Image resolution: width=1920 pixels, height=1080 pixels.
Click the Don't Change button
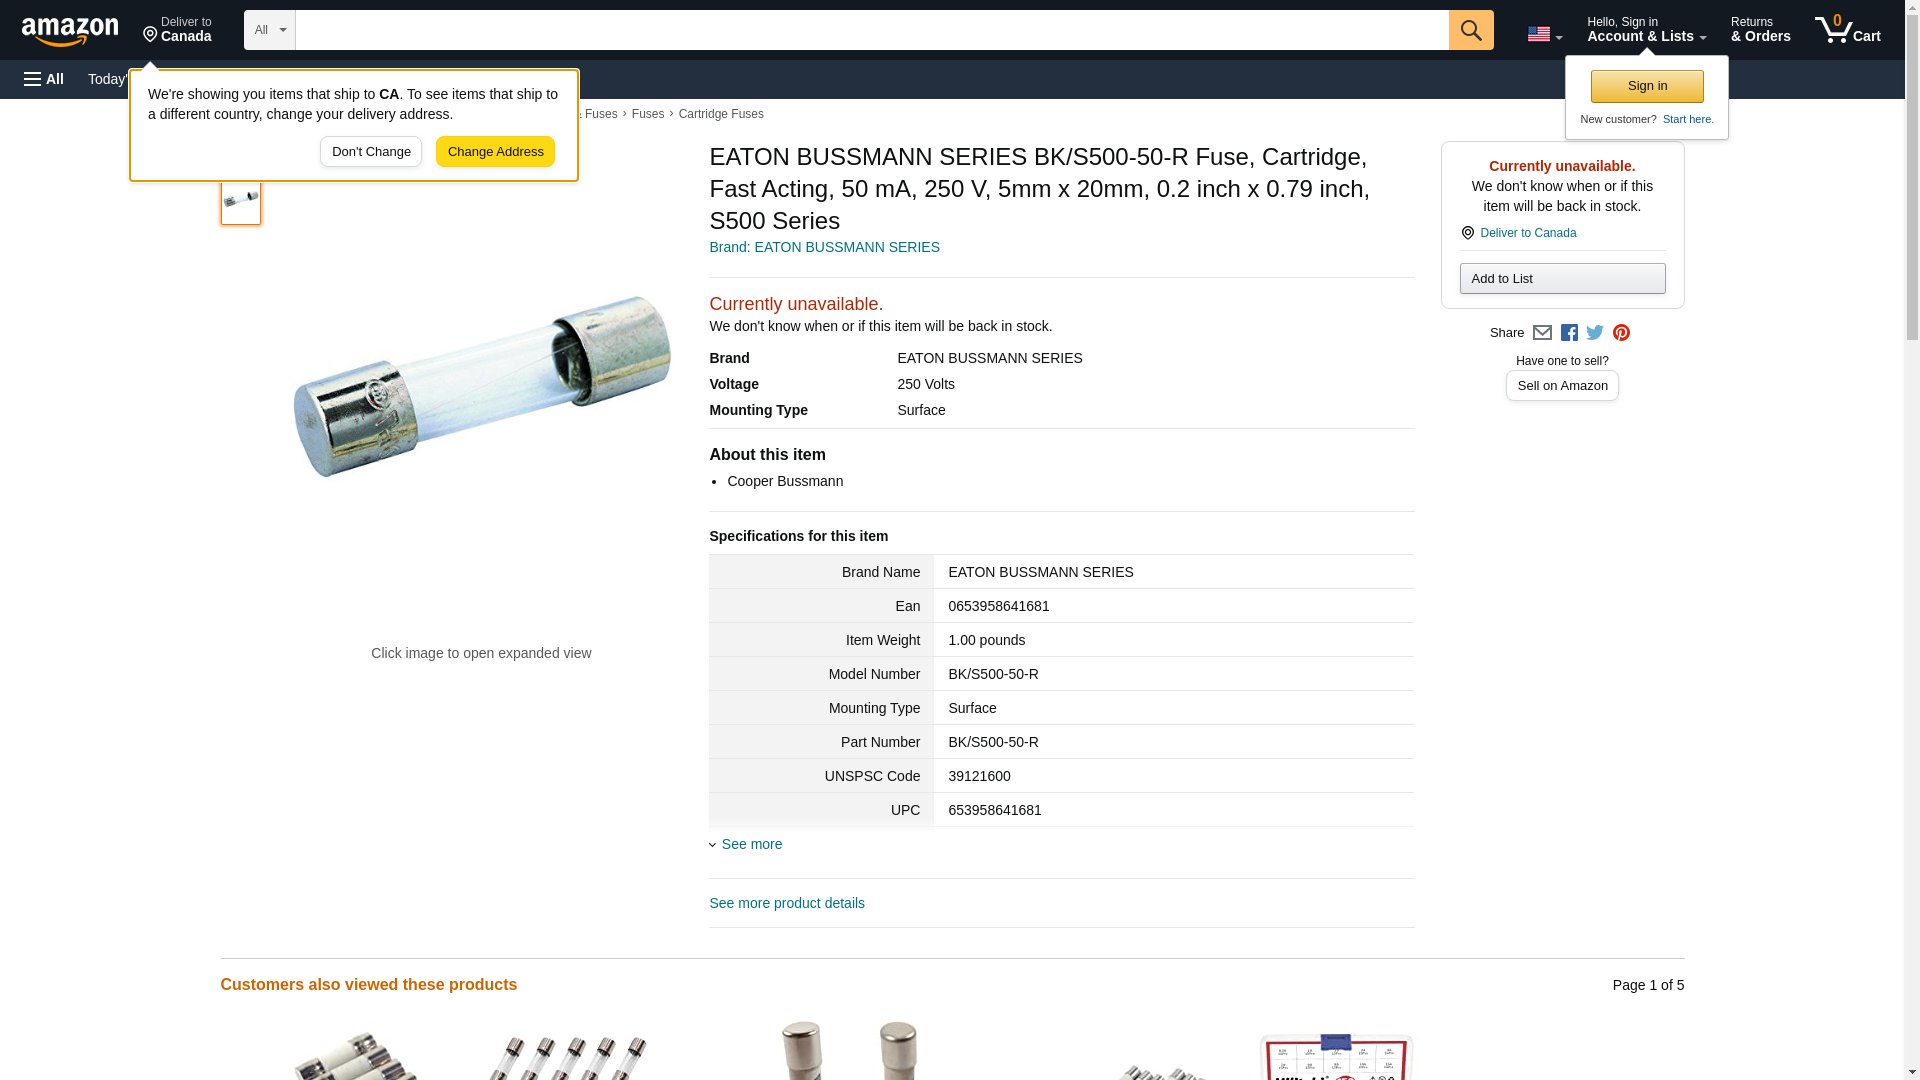(371, 152)
